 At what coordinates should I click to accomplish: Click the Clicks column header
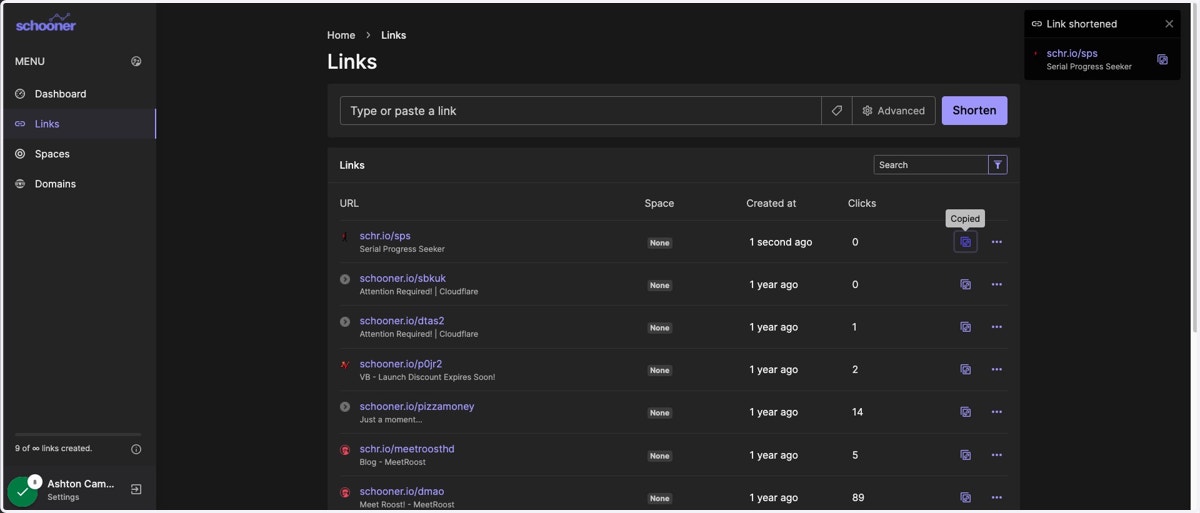(862, 203)
